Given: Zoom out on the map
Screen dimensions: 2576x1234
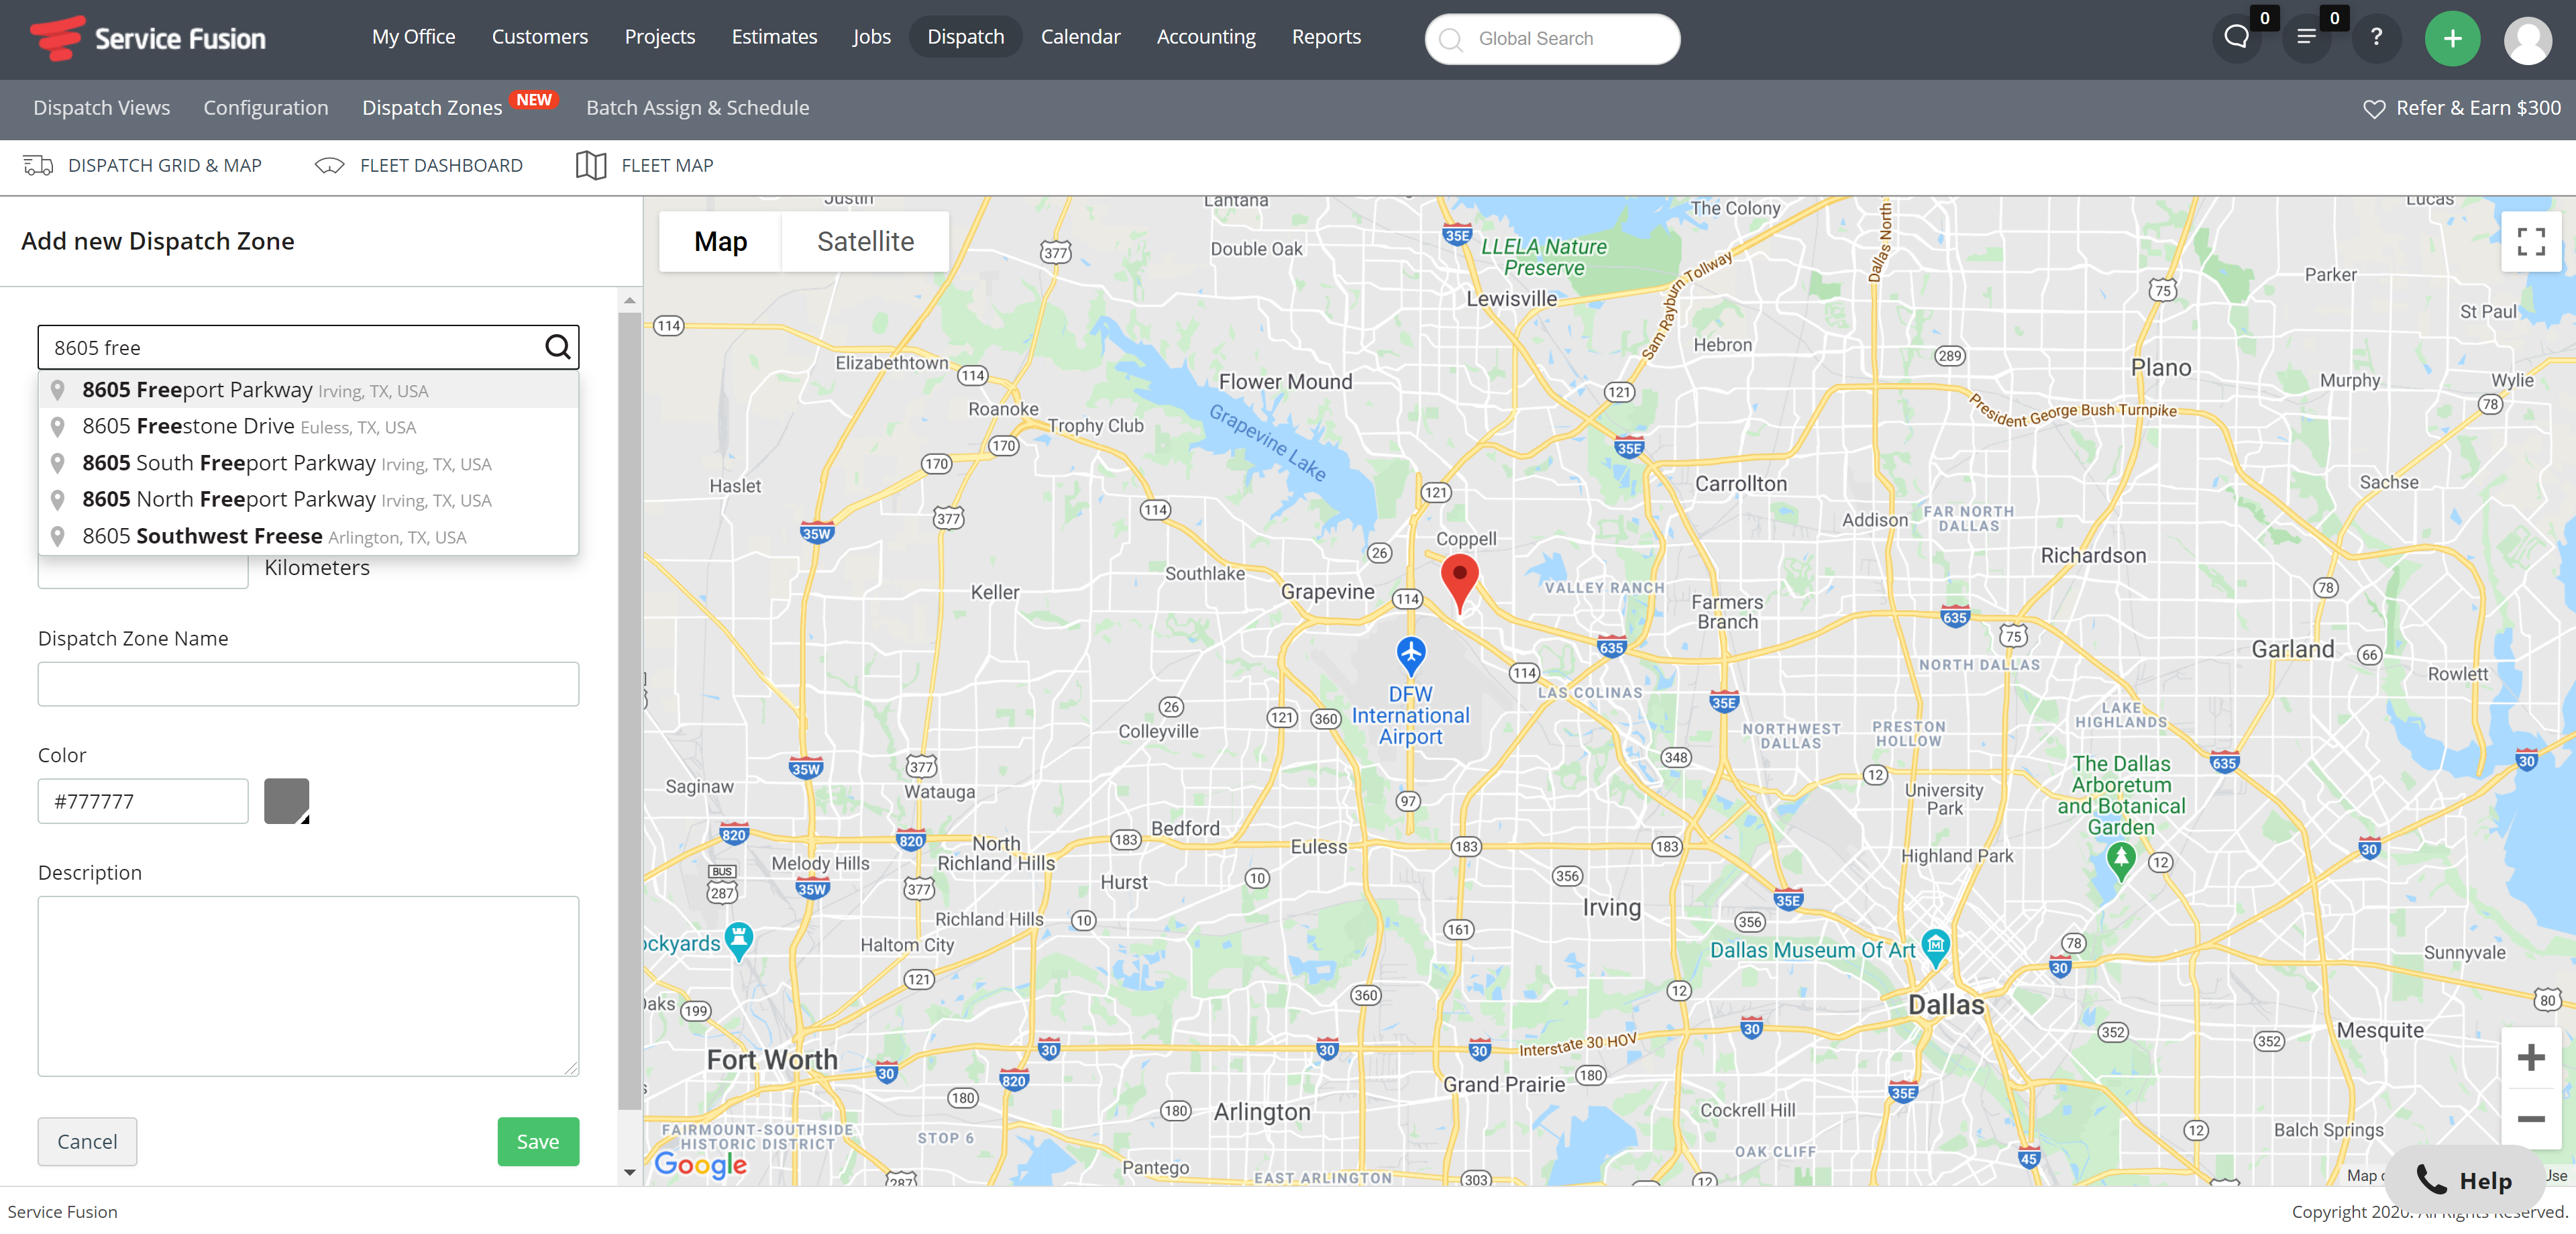Looking at the screenshot, I should tap(2531, 1118).
